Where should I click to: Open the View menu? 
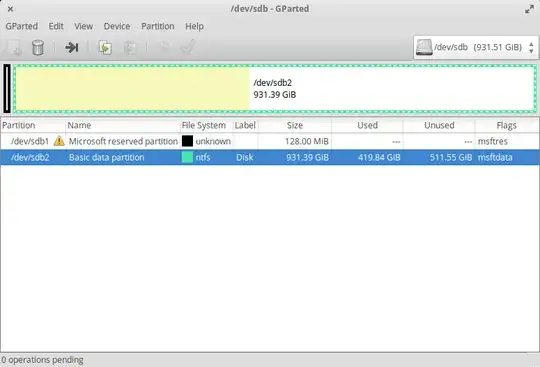click(84, 26)
